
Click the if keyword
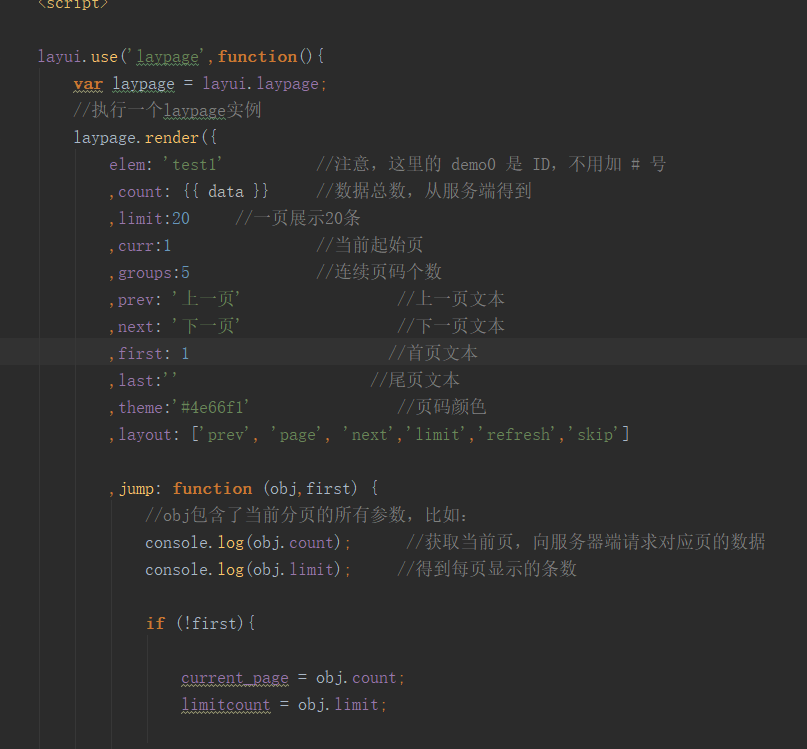(x=155, y=623)
